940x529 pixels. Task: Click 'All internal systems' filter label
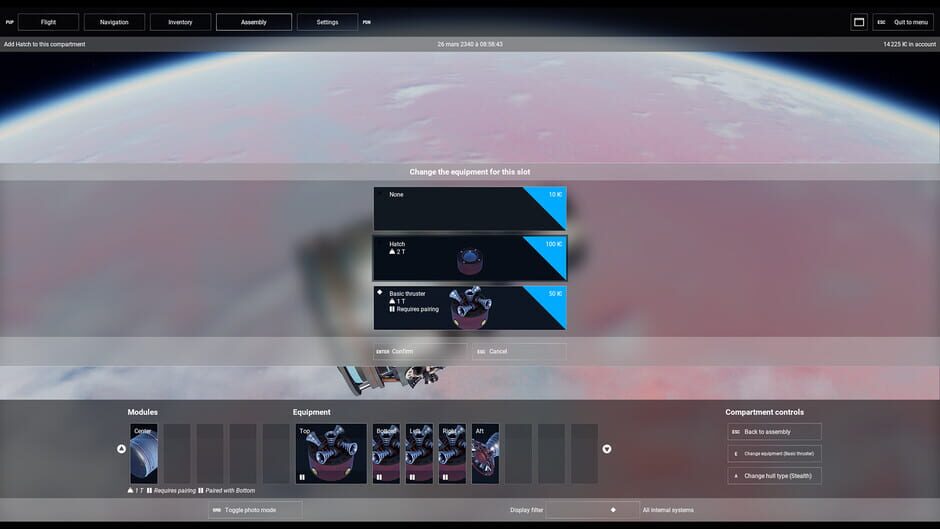(x=668, y=510)
